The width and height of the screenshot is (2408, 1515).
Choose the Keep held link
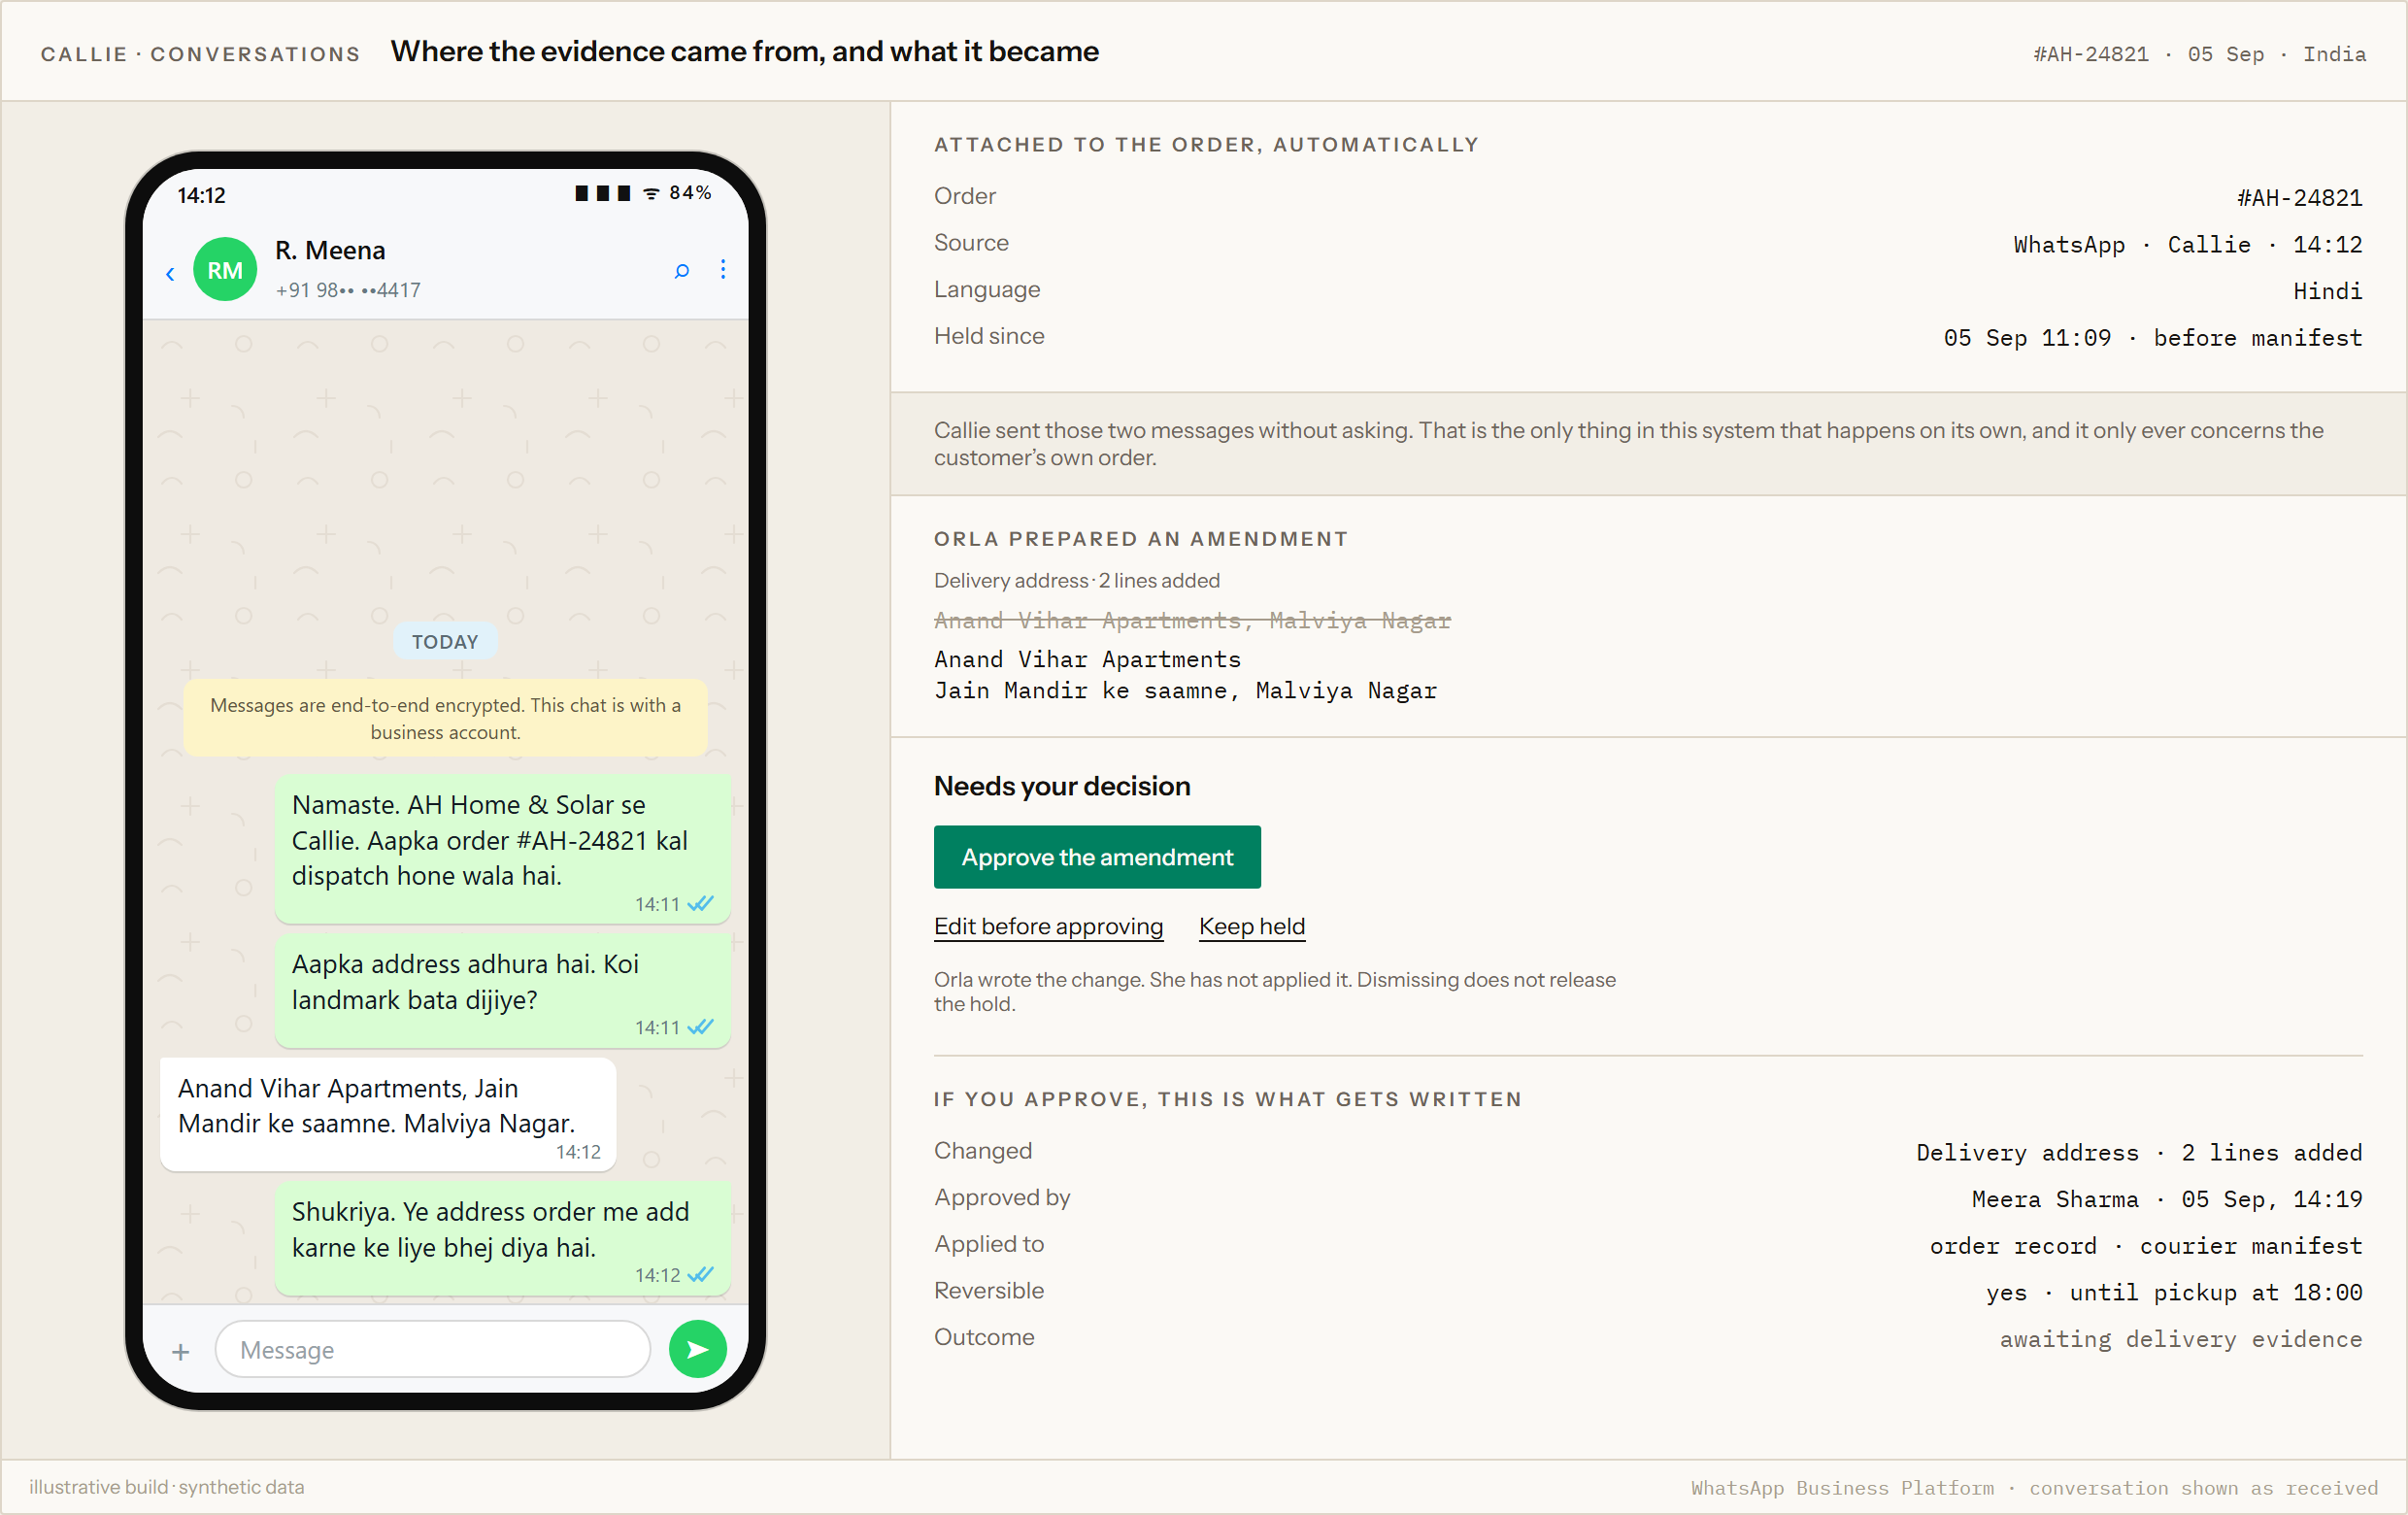pos(1252,926)
